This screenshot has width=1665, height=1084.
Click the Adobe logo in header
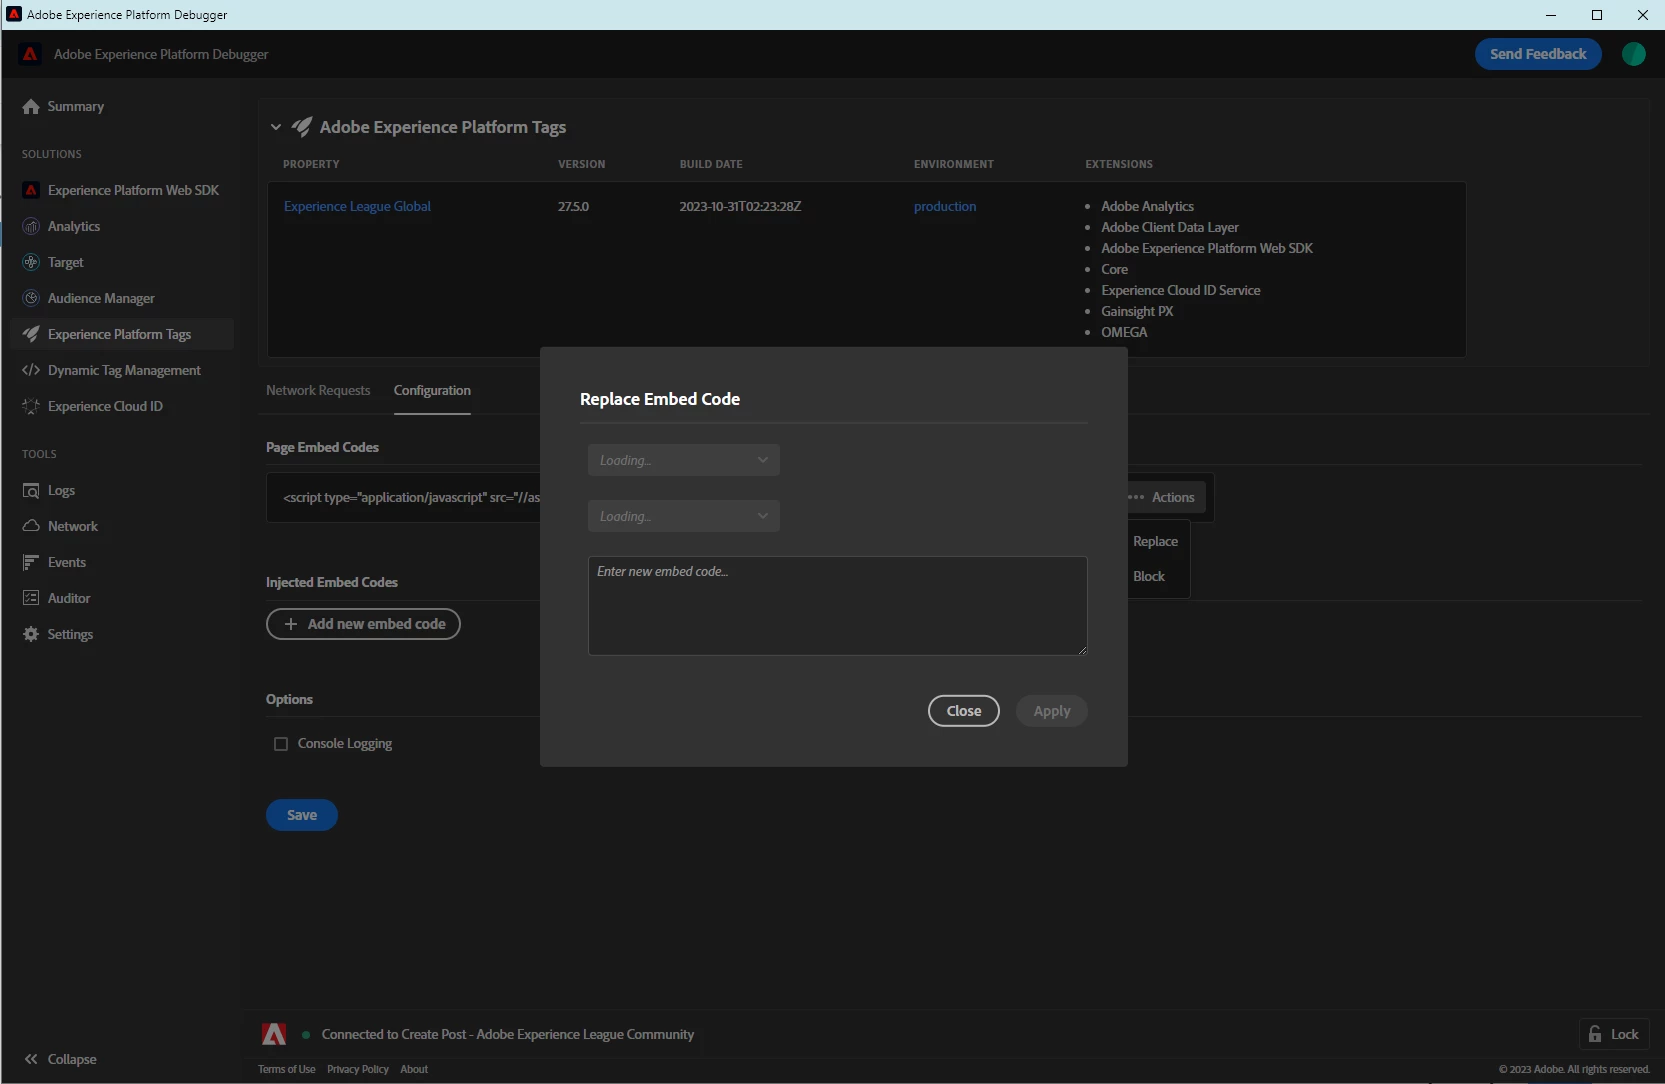(x=30, y=54)
